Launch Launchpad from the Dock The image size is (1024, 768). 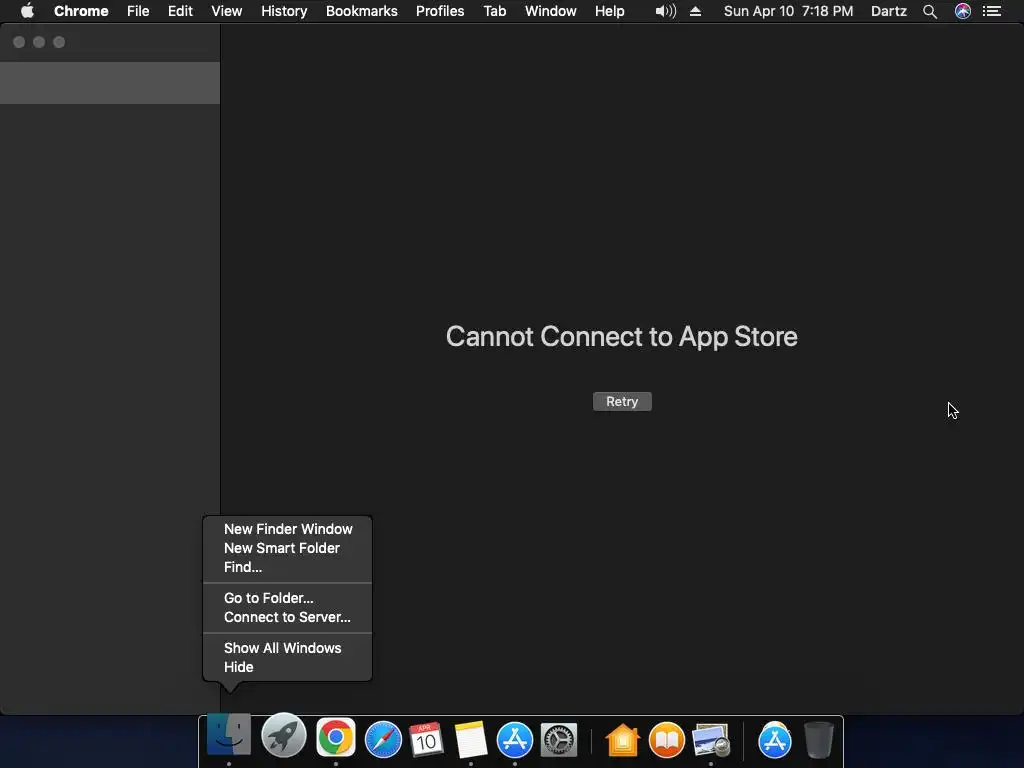click(283, 736)
